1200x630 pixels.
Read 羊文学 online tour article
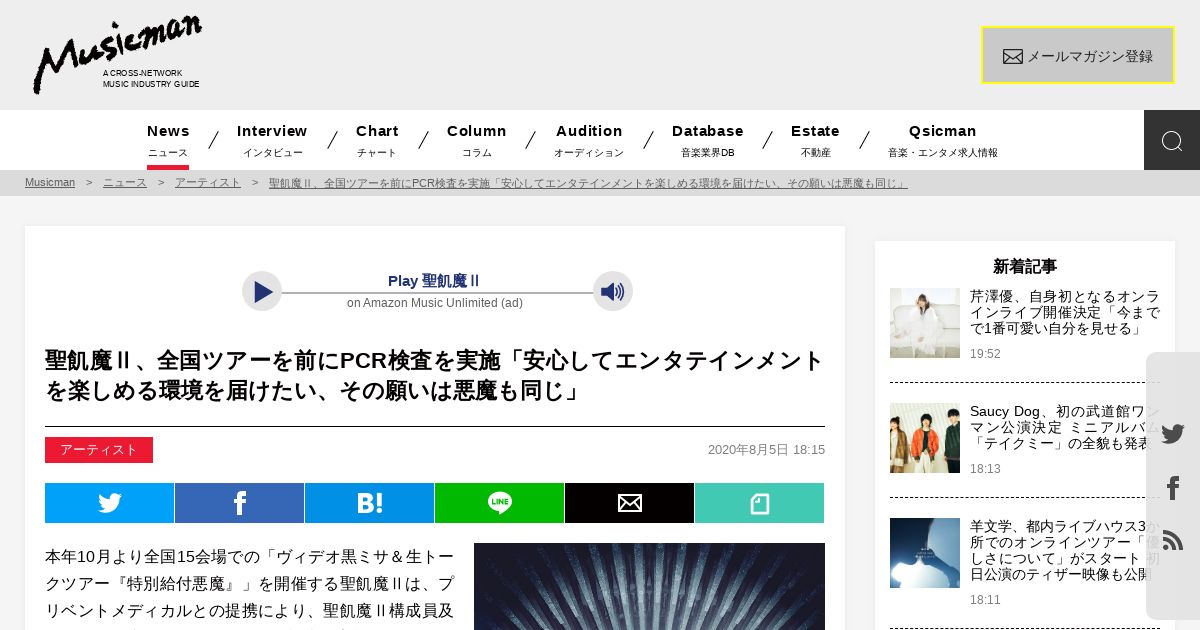click(1065, 550)
